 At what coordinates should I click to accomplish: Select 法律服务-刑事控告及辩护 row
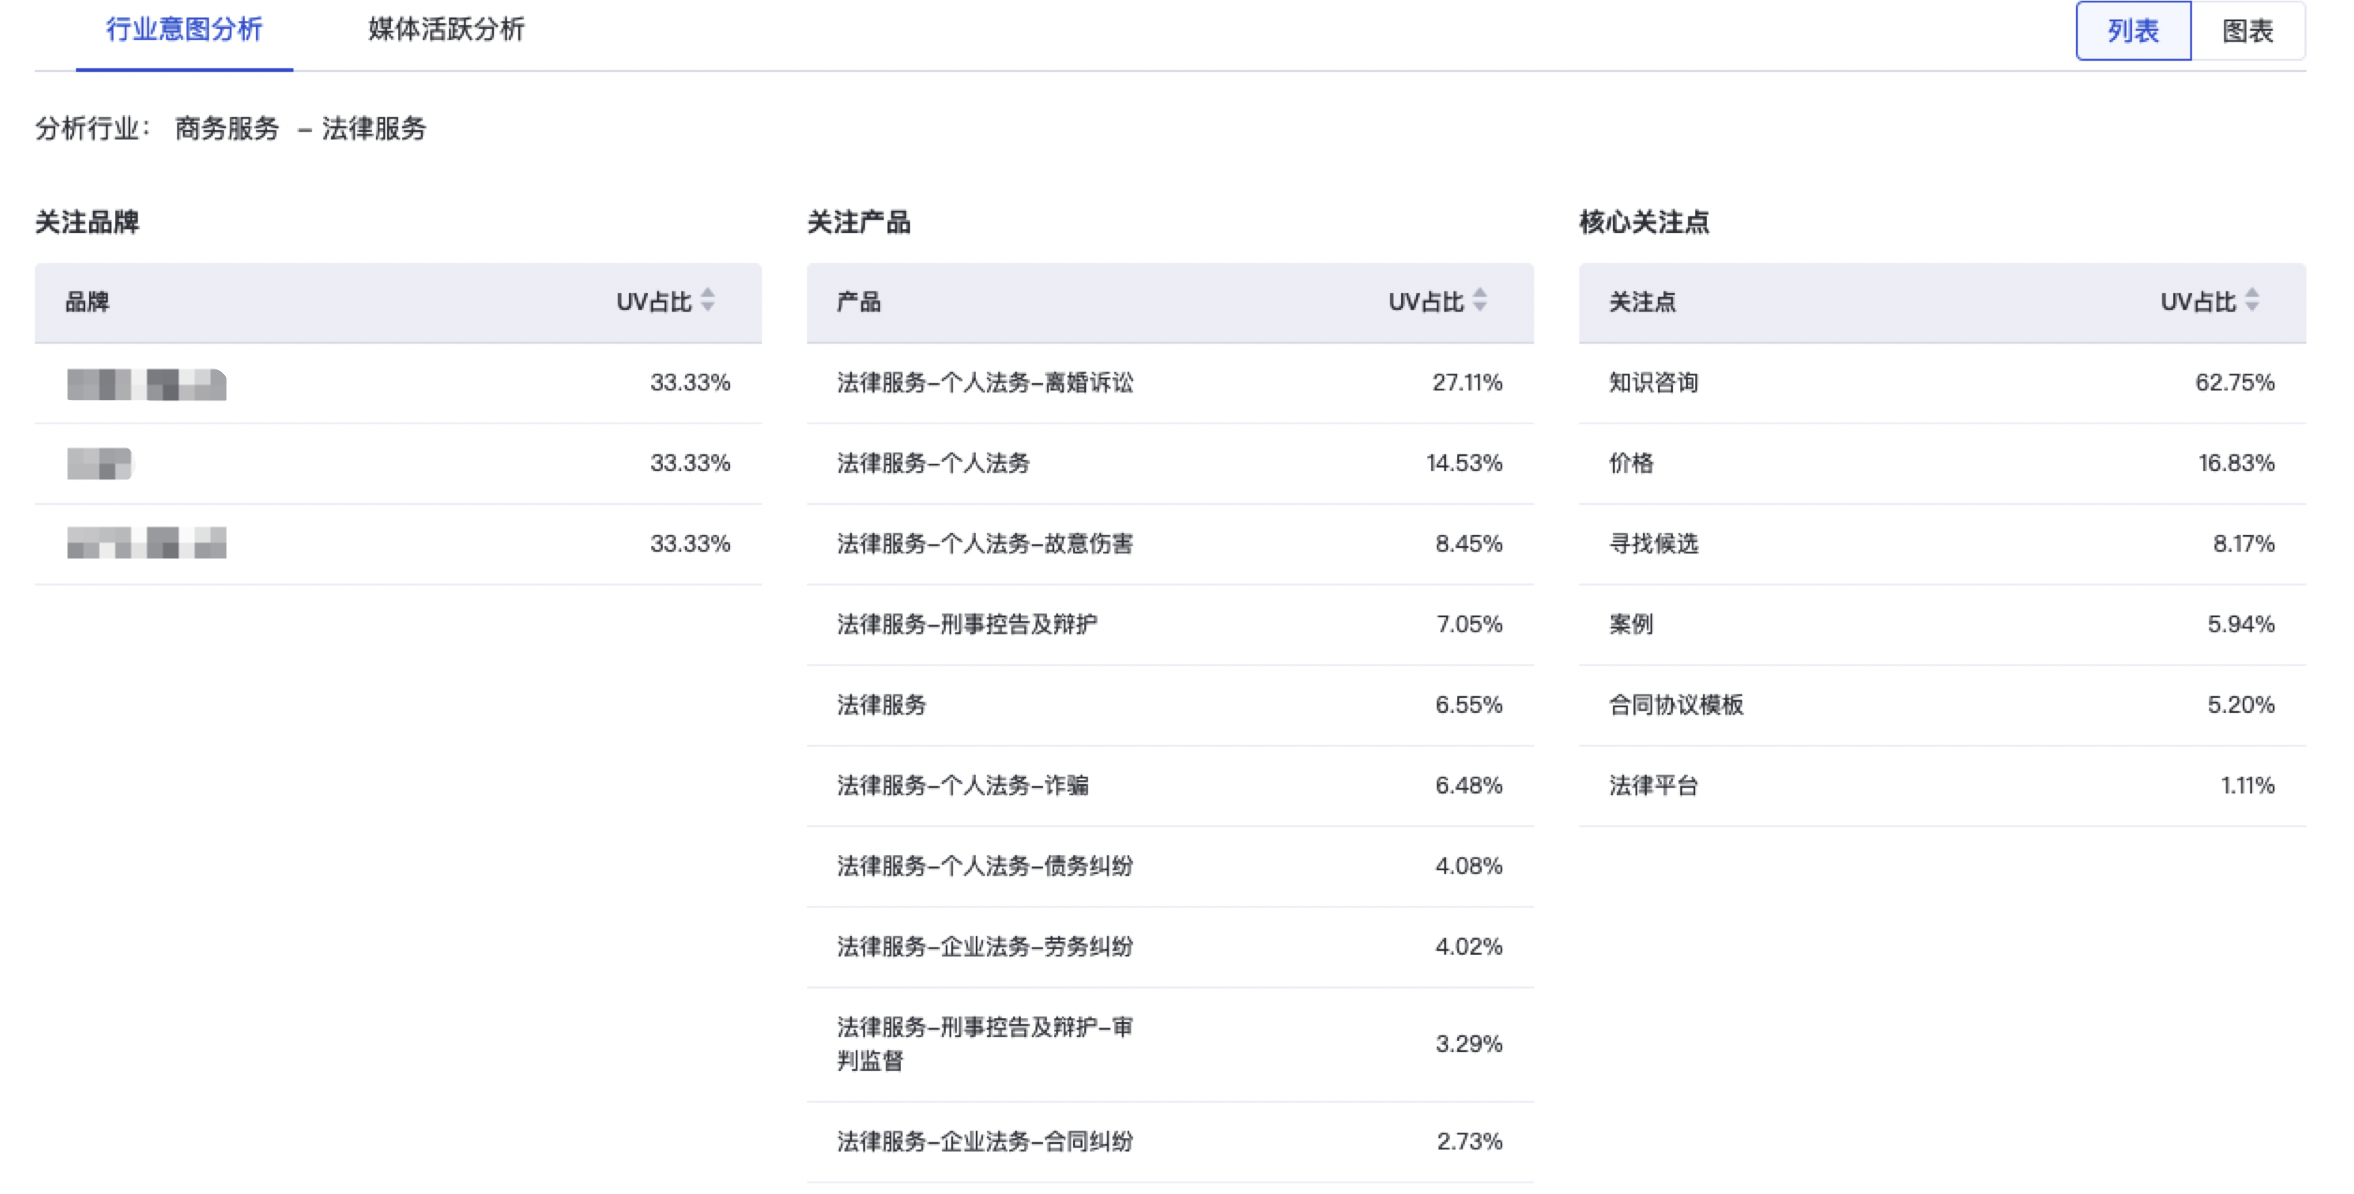[967, 624]
